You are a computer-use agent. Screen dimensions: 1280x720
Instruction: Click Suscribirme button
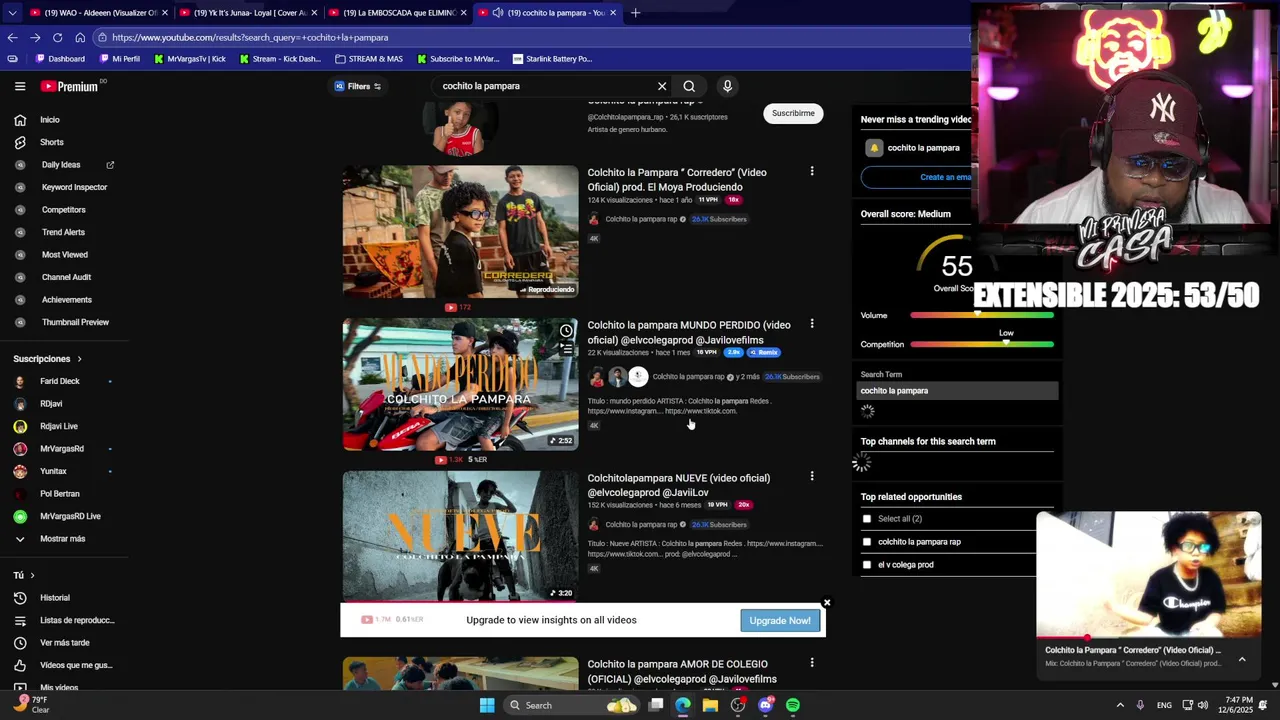[793, 113]
